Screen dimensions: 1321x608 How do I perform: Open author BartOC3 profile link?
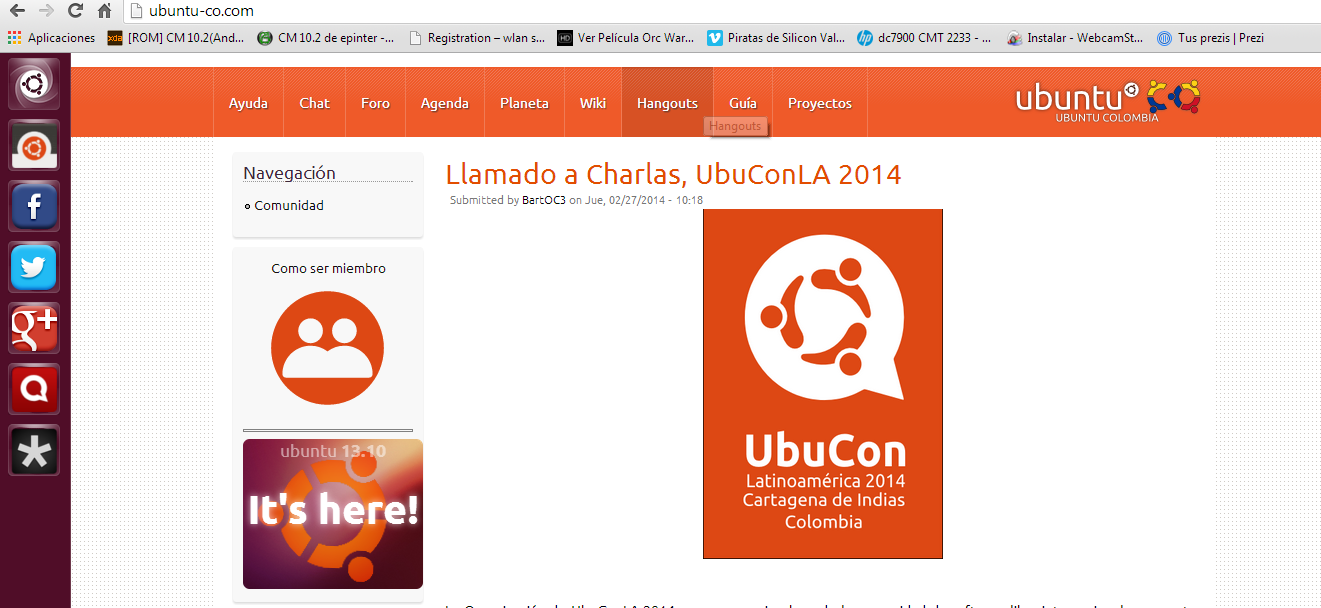click(544, 200)
